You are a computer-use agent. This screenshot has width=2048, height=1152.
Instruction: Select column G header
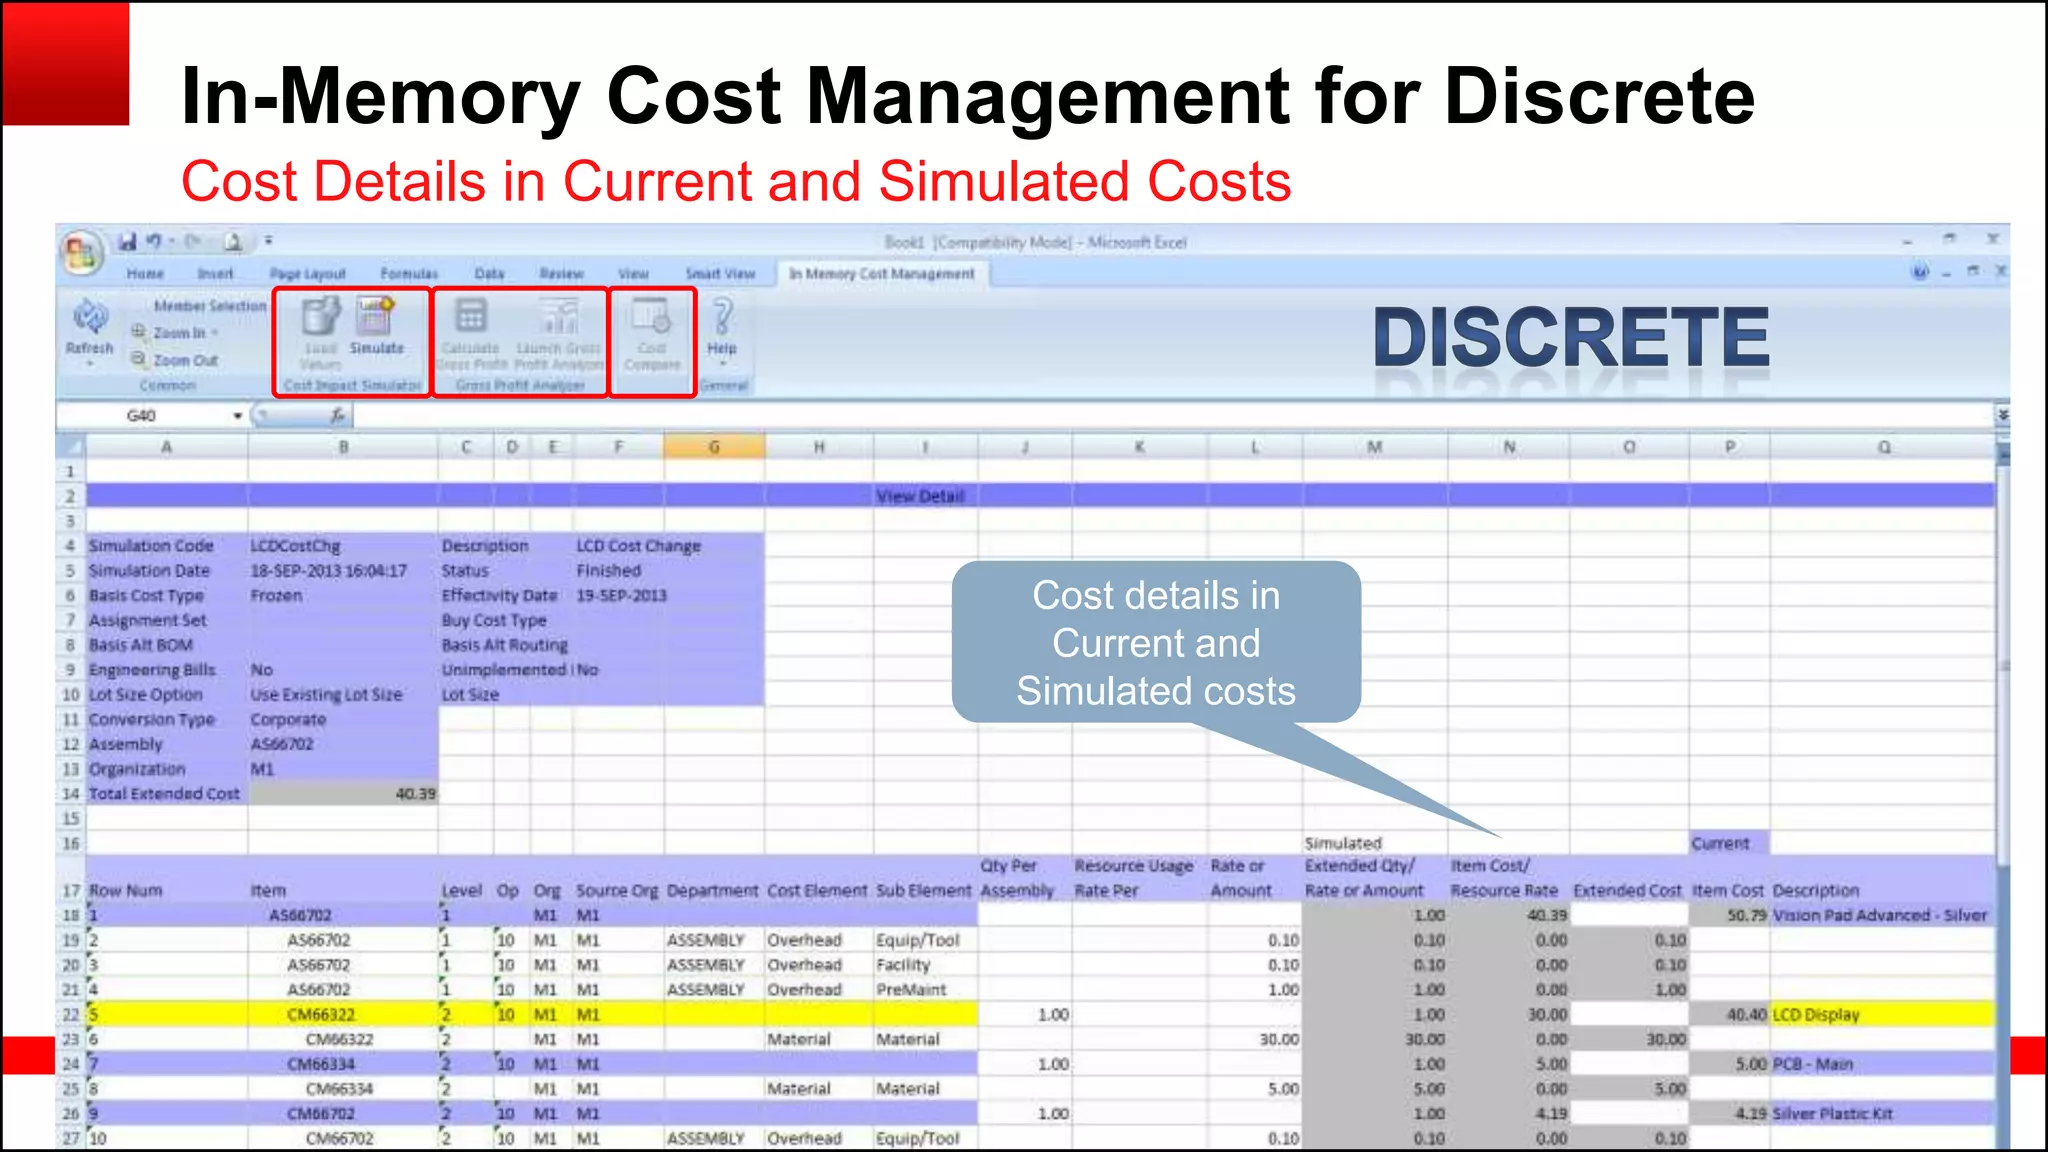[714, 447]
